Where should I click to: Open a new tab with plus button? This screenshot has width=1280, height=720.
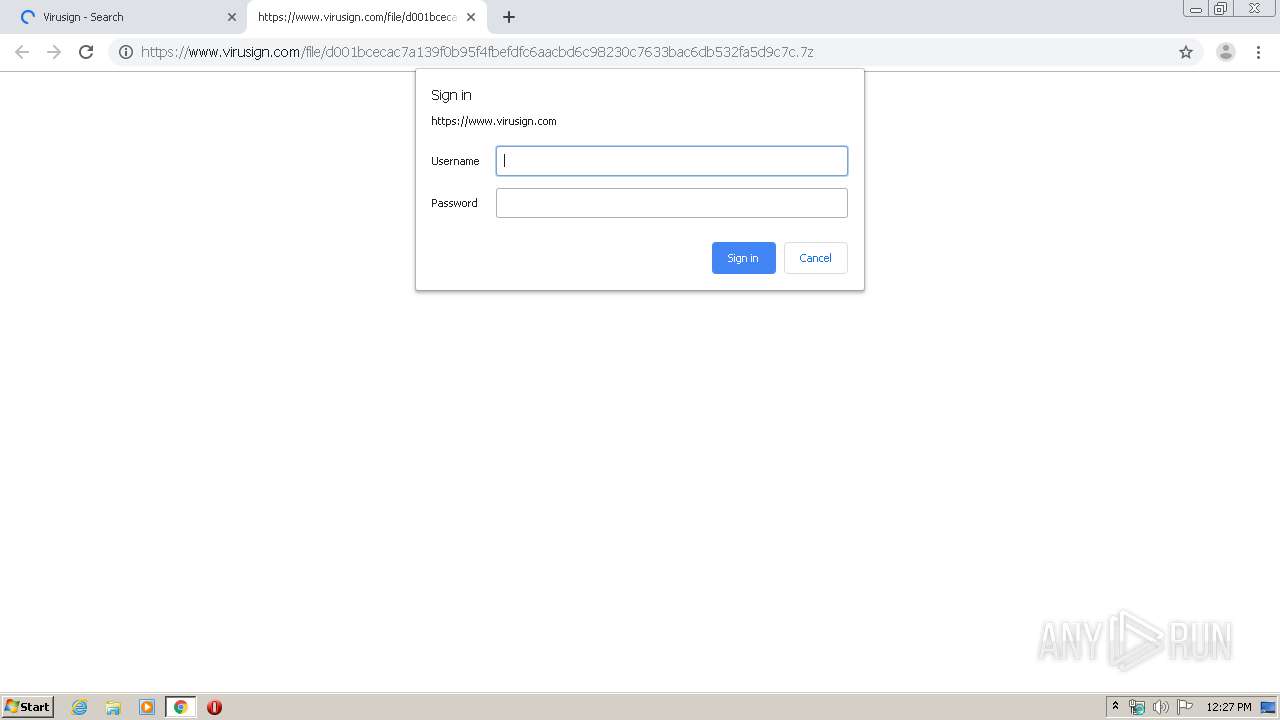tap(509, 17)
